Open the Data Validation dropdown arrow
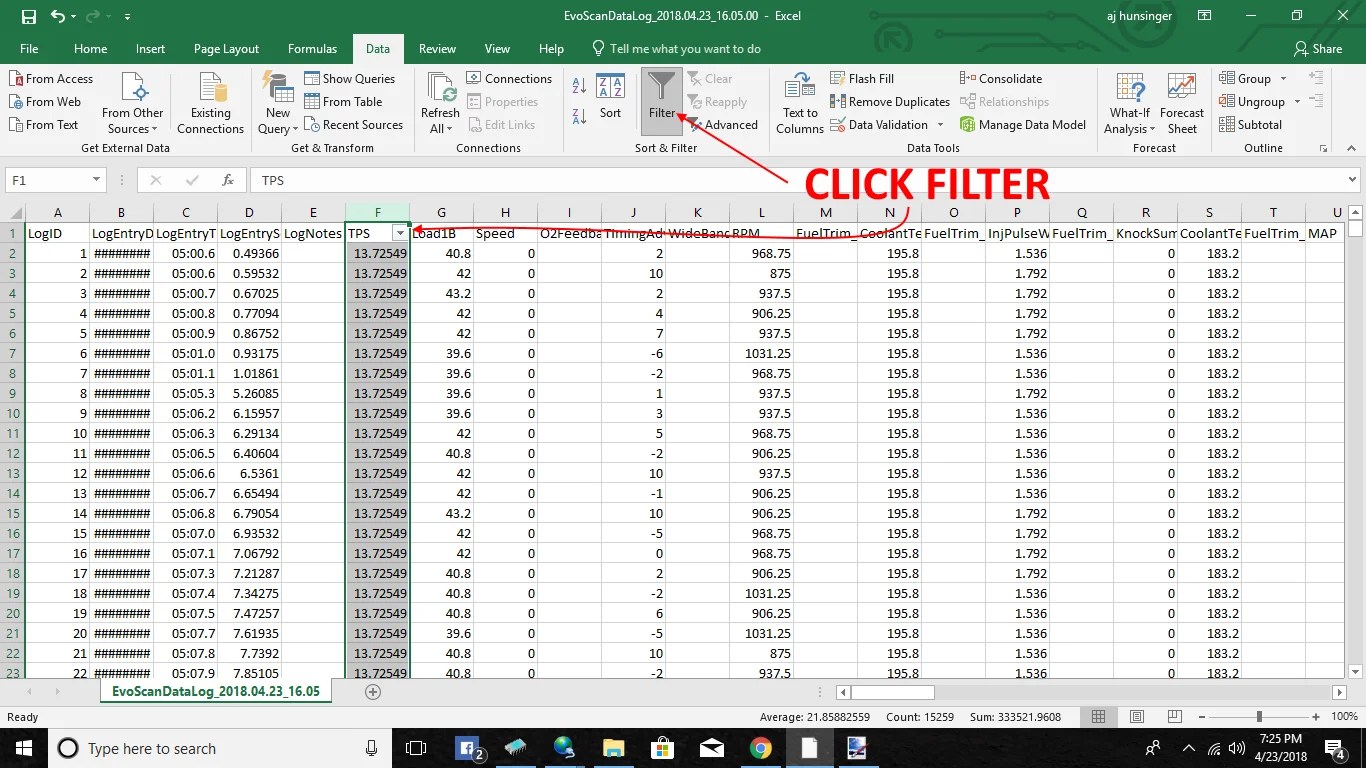The width and height of the screenshot is (1366, 768). [941, 125]
